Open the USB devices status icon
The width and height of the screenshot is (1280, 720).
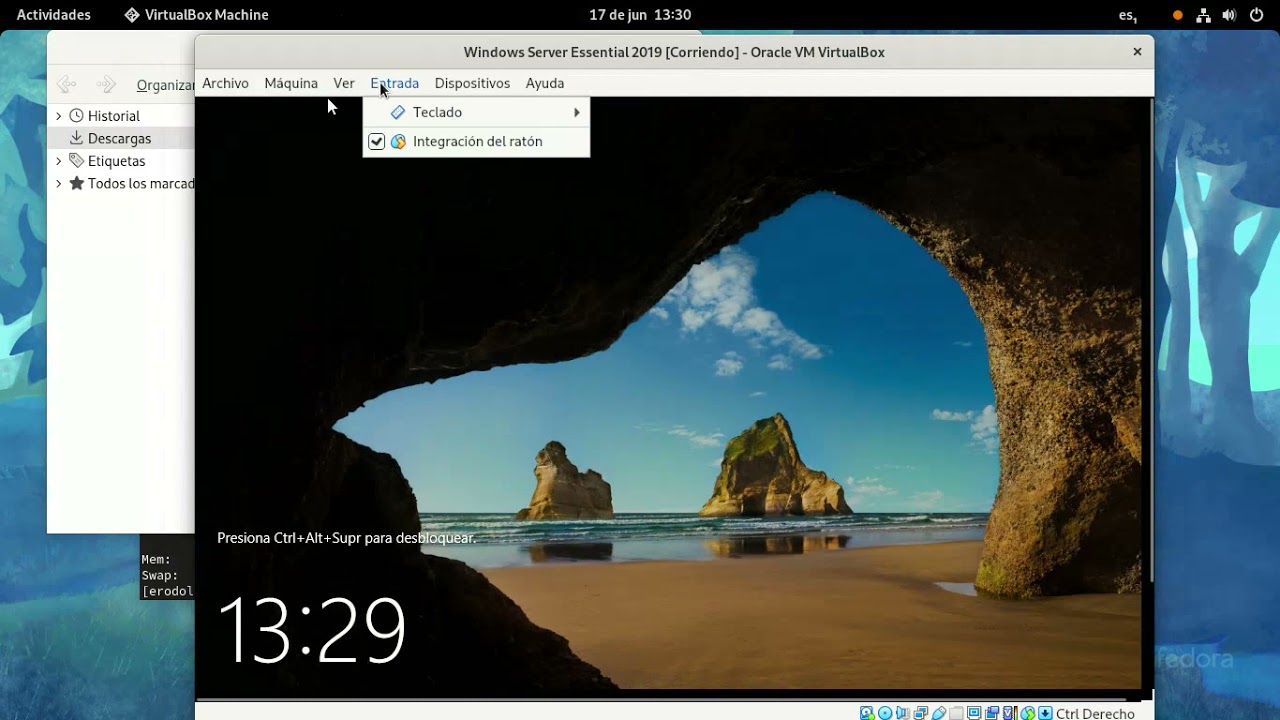tap(939, 714)
